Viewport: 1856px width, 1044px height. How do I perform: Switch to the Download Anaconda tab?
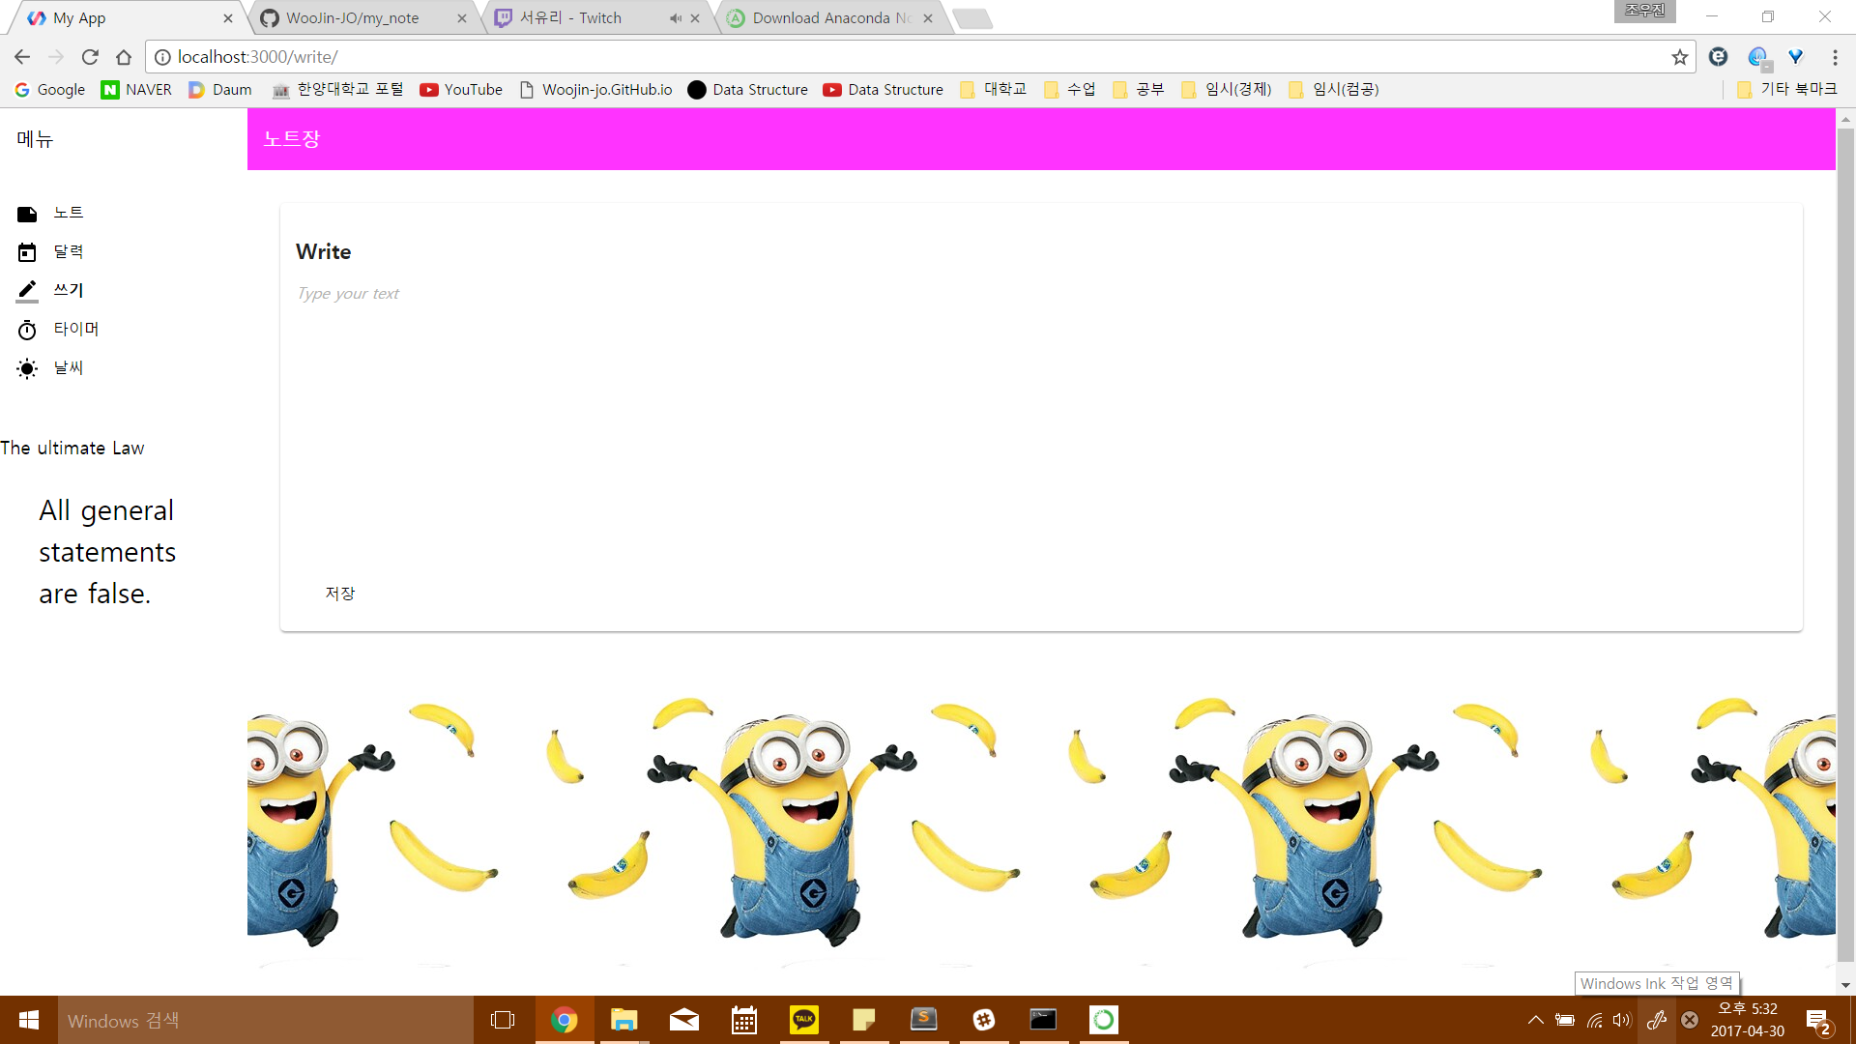point(830,18)
